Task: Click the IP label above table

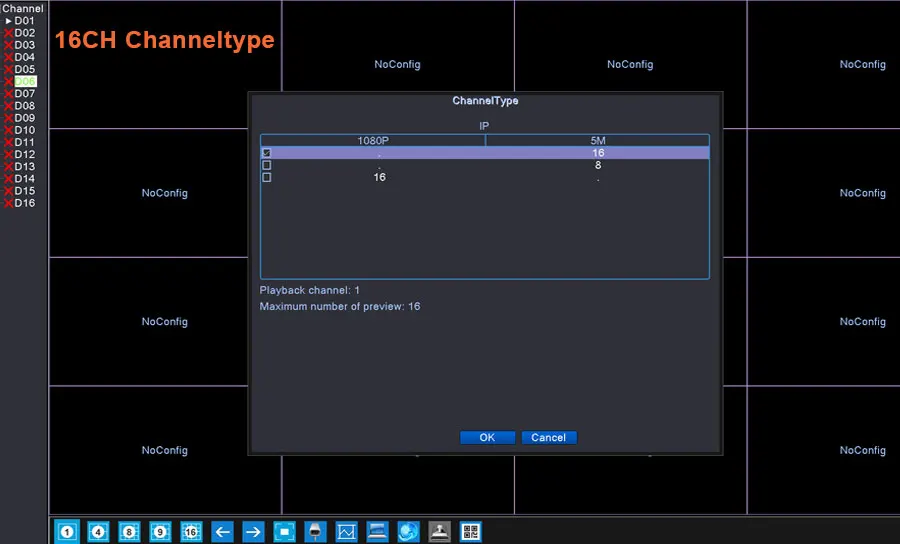Action: [484, 126]
